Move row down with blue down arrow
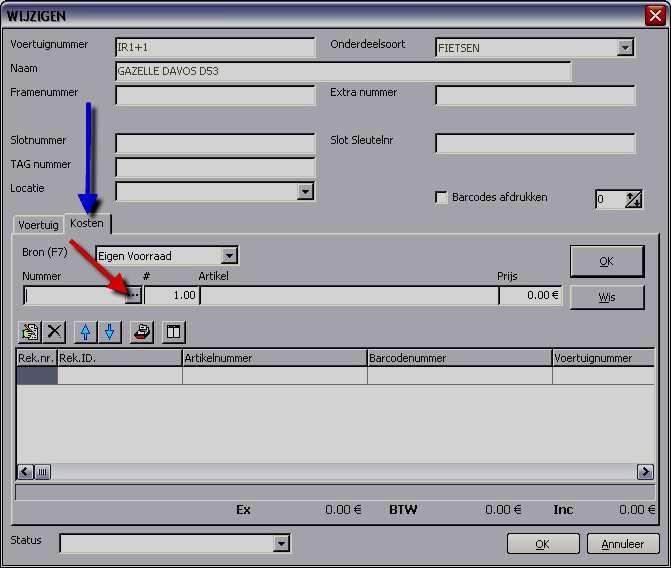 point(110,332)
